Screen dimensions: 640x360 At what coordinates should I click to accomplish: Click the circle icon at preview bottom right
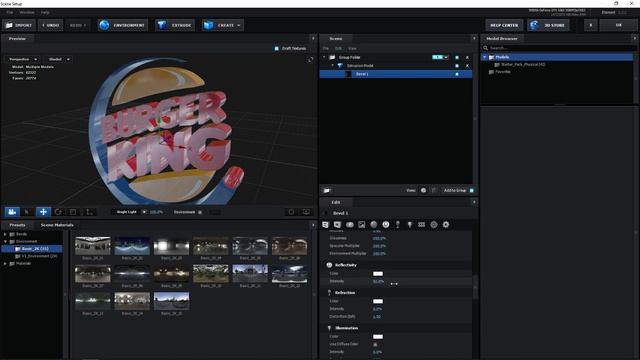click(x=291, y=212)
